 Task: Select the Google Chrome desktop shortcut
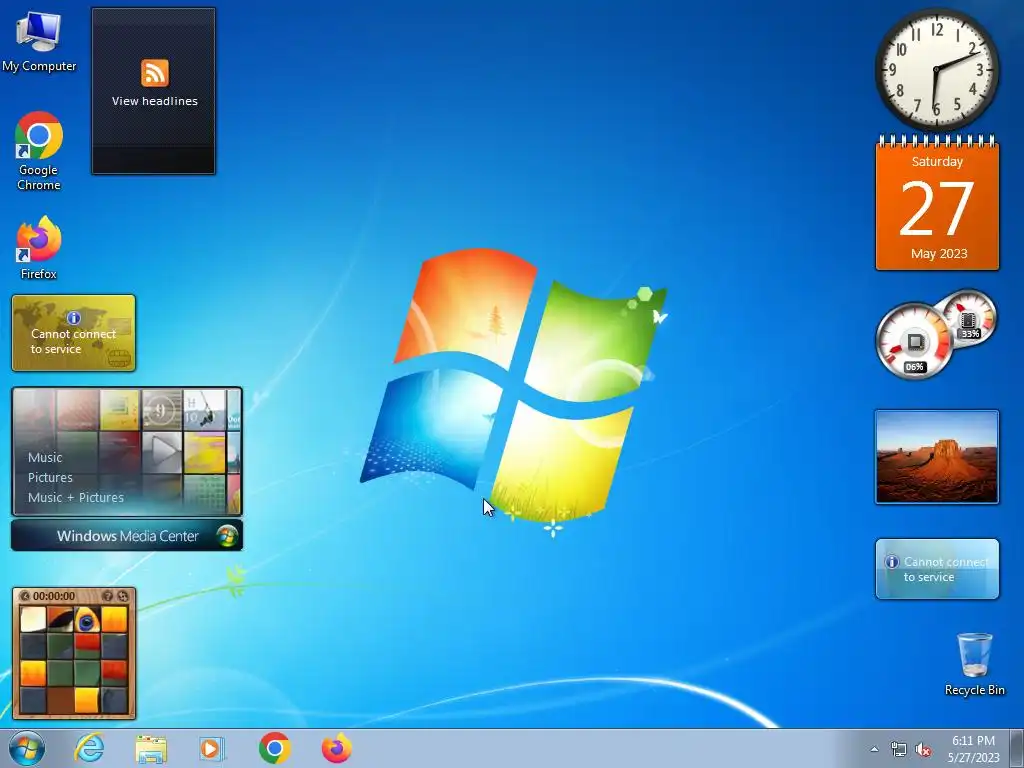point(39,152)
